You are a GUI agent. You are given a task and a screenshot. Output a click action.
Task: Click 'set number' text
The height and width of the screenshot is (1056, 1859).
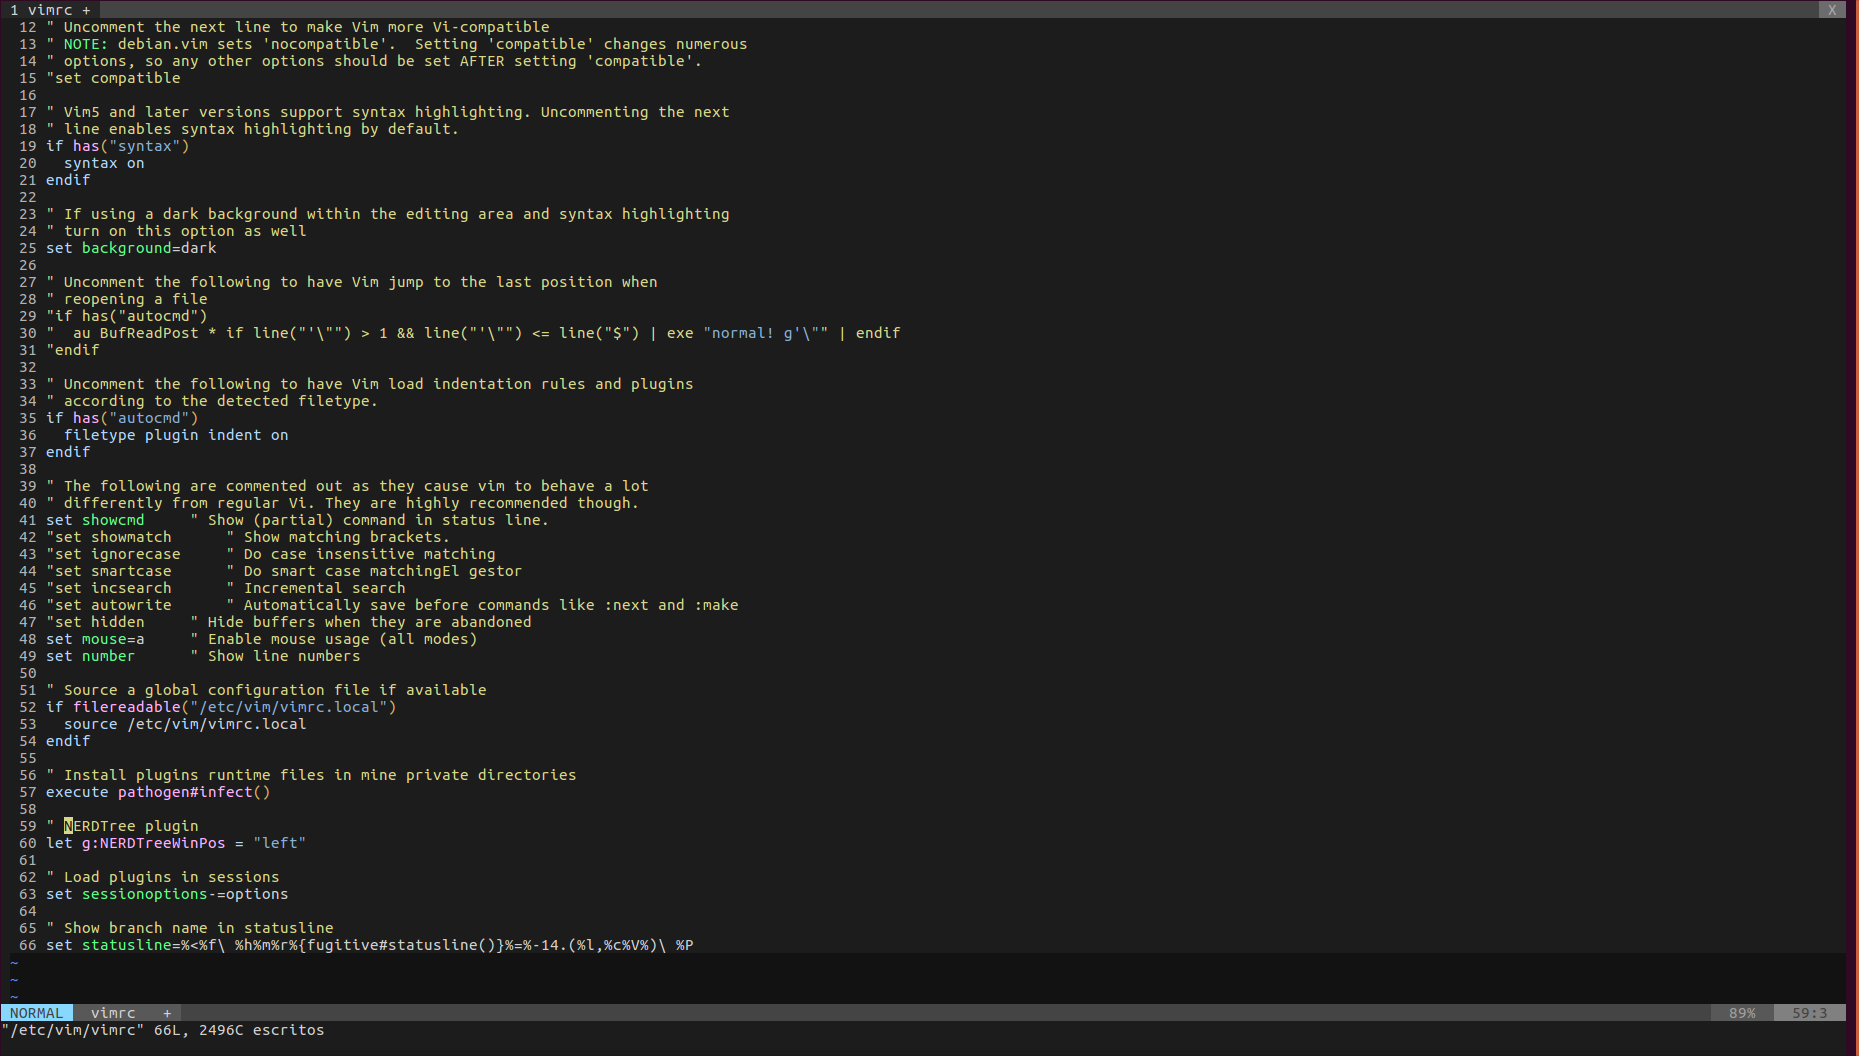pyautogui.click(x=90, y=656)
